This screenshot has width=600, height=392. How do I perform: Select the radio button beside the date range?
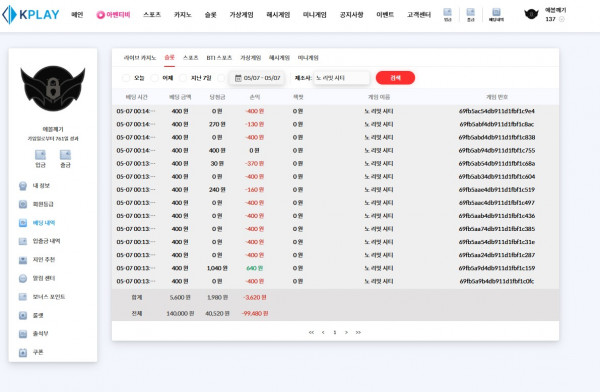(221, 78)
